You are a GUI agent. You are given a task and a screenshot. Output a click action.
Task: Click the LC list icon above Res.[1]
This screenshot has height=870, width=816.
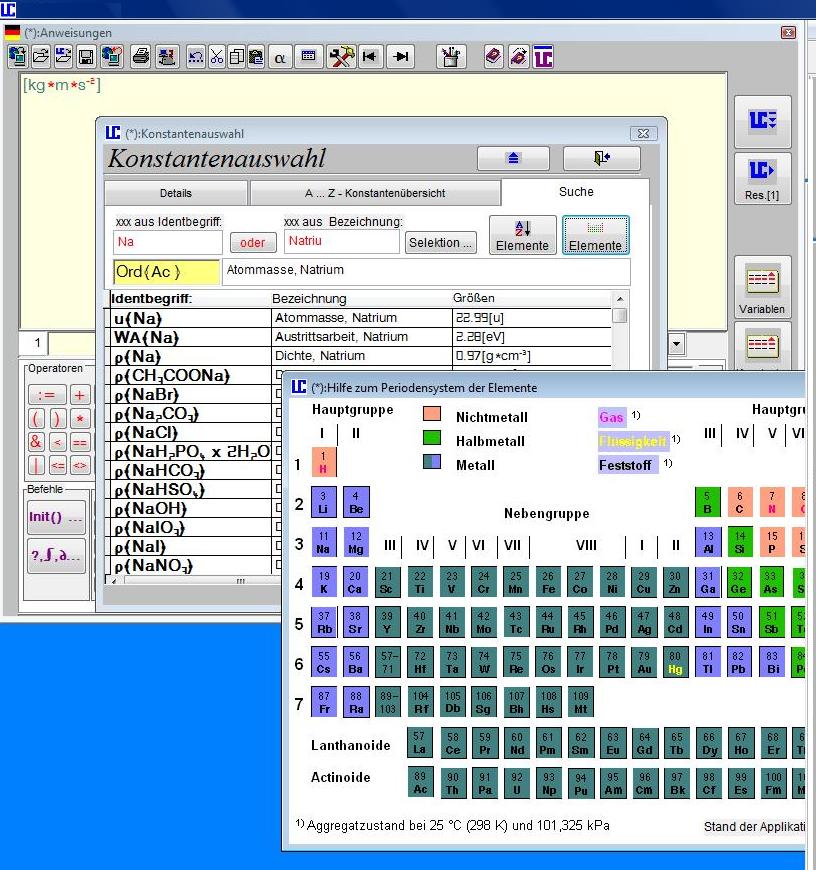coord(762,122)
